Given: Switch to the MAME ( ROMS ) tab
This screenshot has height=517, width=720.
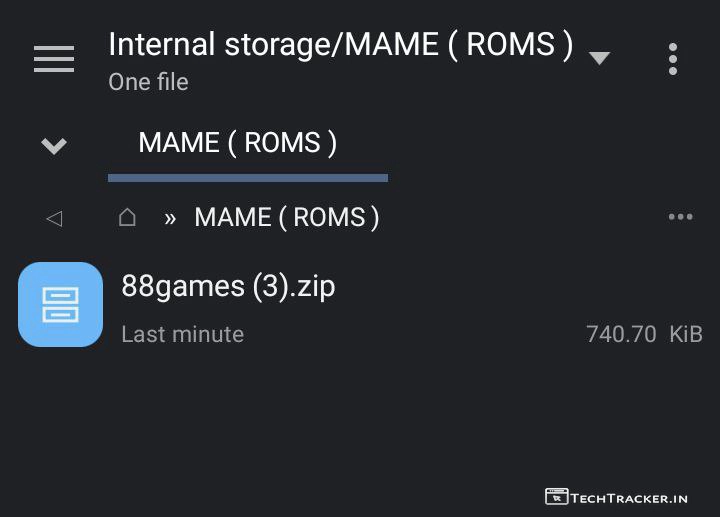Looking at the screenshot, I should [238, 143].
